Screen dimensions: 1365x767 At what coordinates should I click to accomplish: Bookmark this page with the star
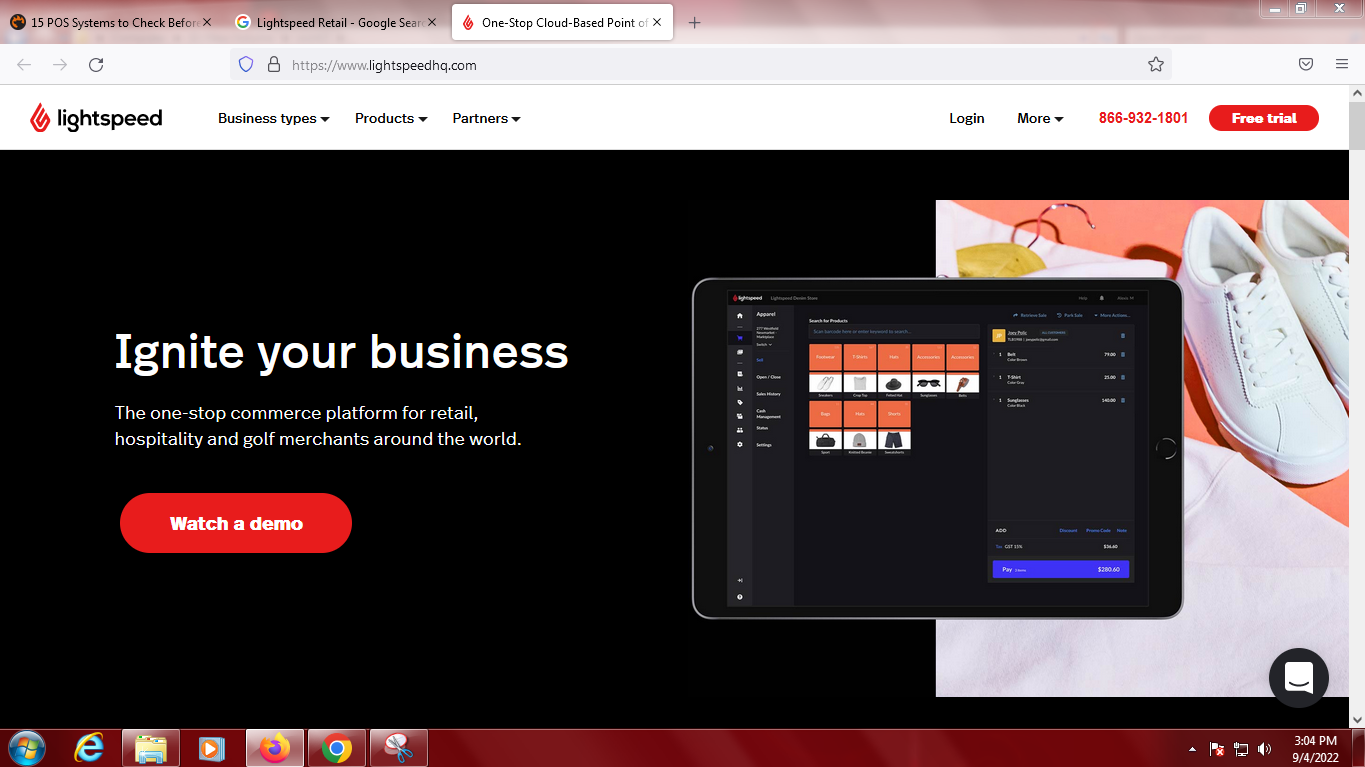(1156, 64)
